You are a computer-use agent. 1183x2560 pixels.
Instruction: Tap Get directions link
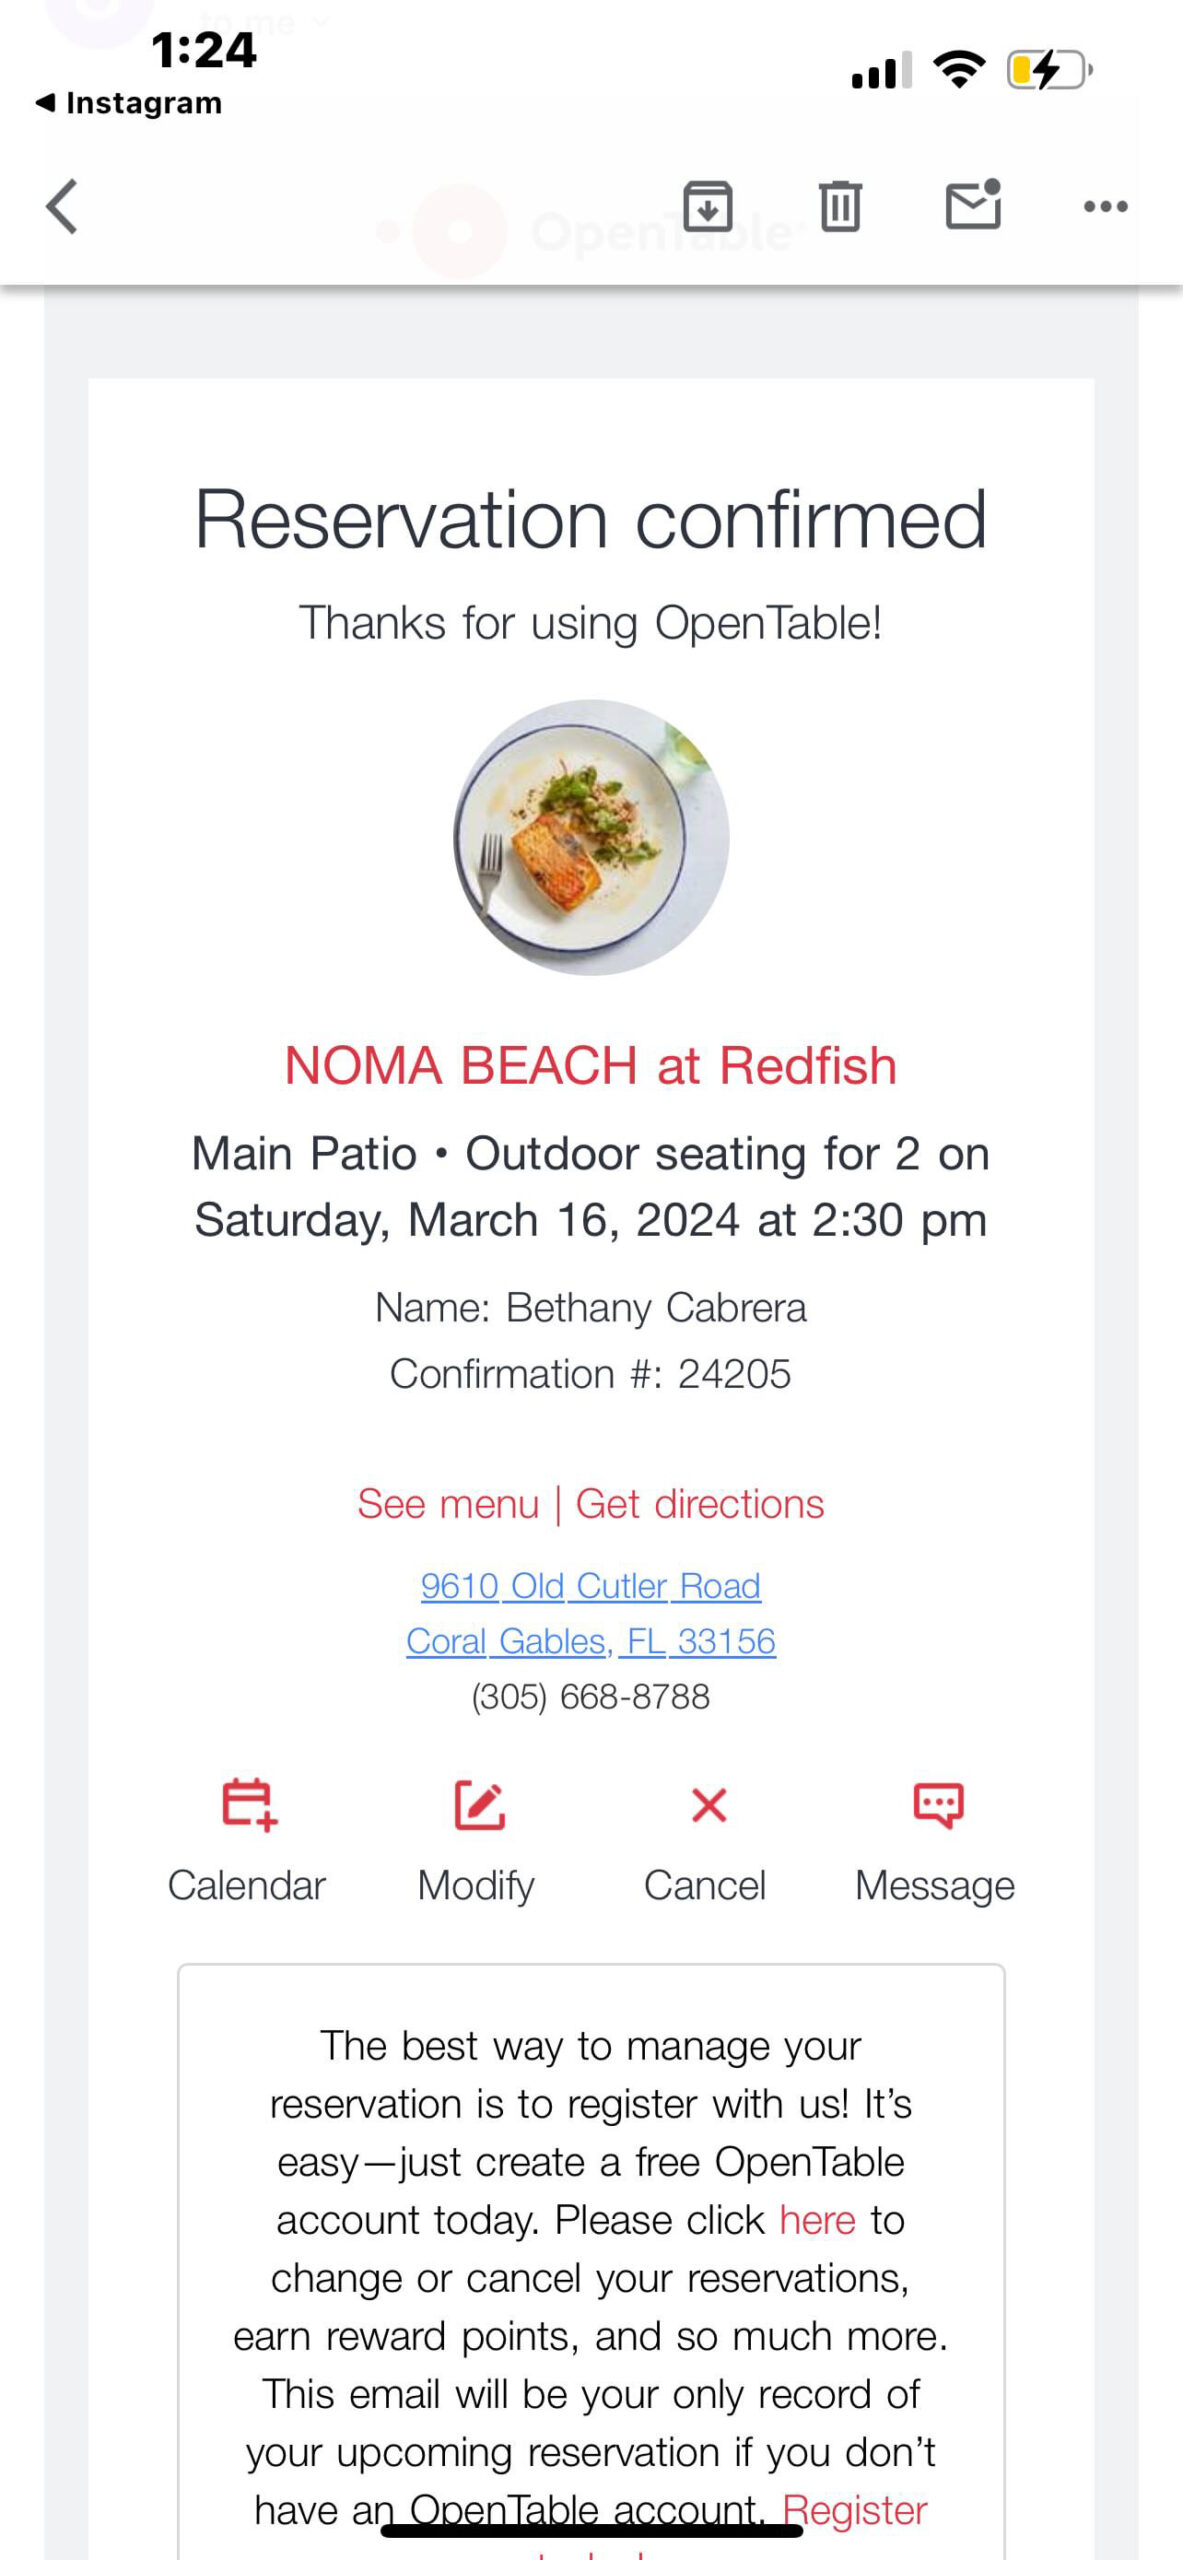click(699, 1504)
